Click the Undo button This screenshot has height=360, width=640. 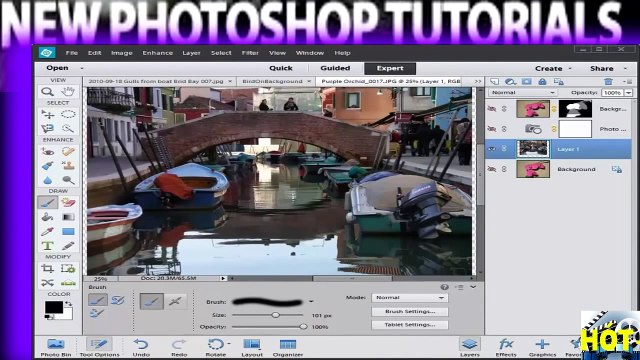[x=141, y=347]
